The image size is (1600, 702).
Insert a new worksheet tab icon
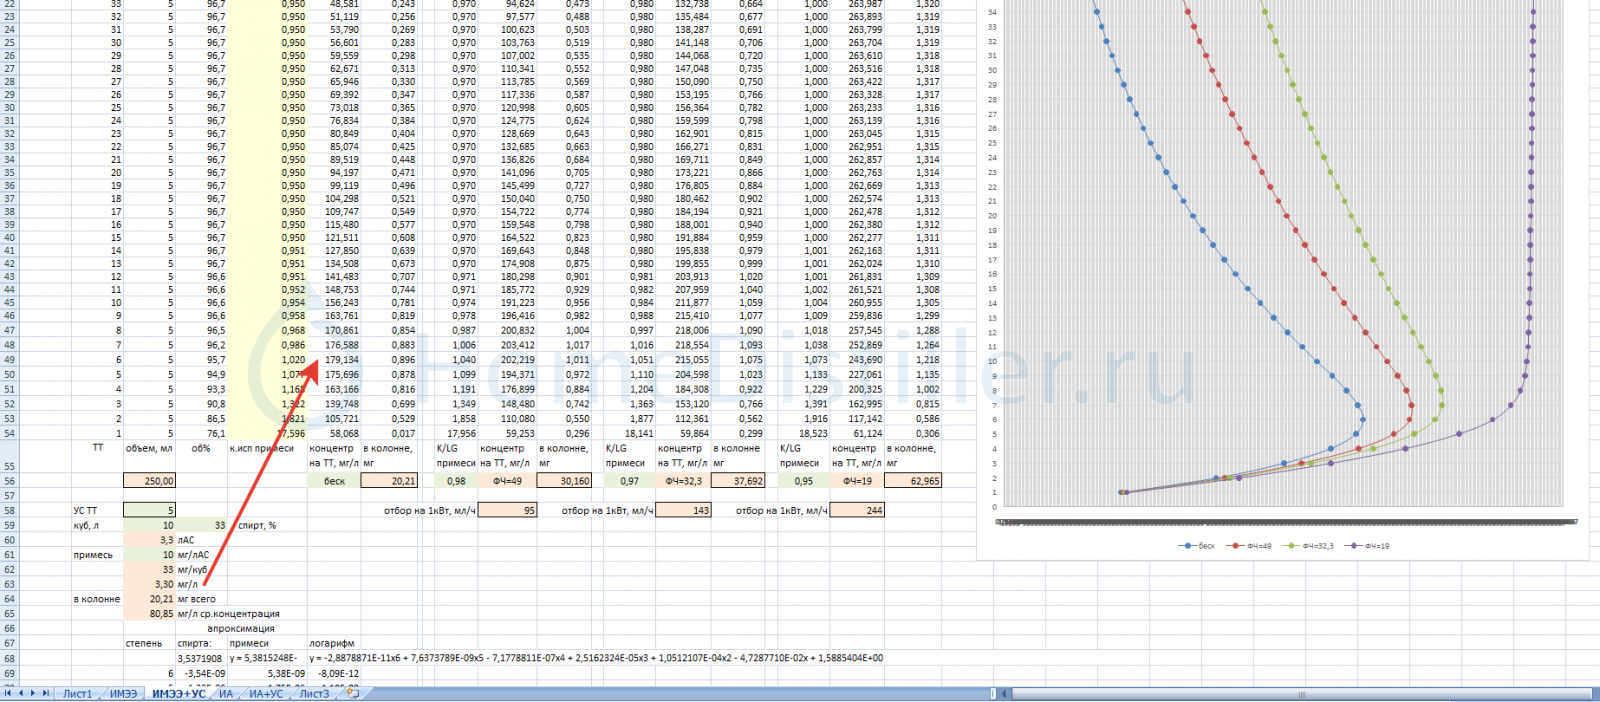click(x=352, y=693)
